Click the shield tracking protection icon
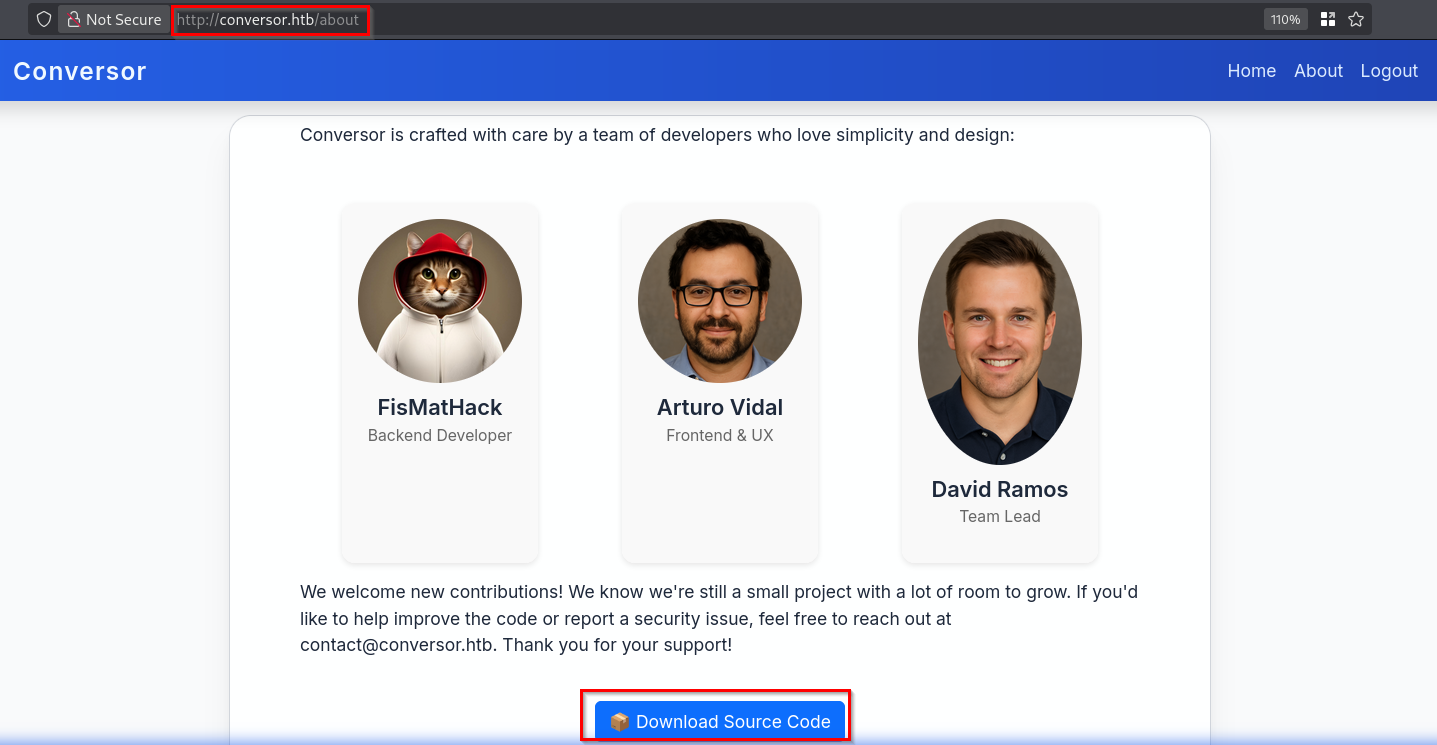1437x745 pixels. (42, 19)
